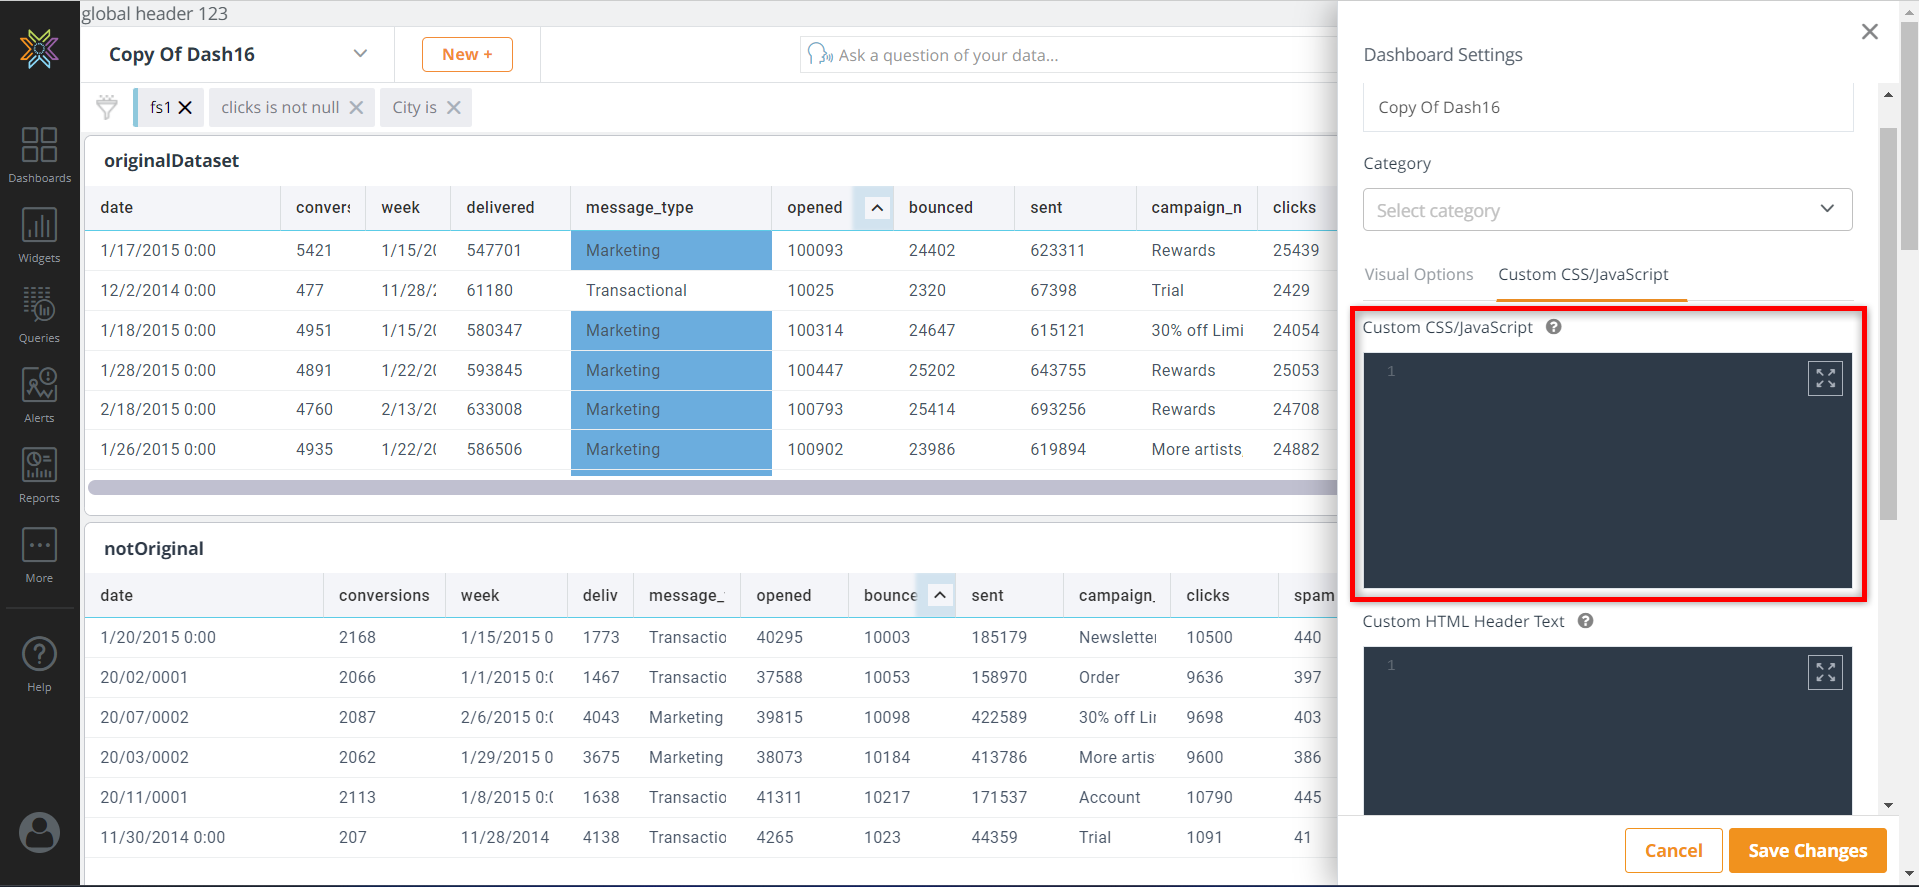
Task: Open the Widgets sidebar section
Action: tap(39, 234)
